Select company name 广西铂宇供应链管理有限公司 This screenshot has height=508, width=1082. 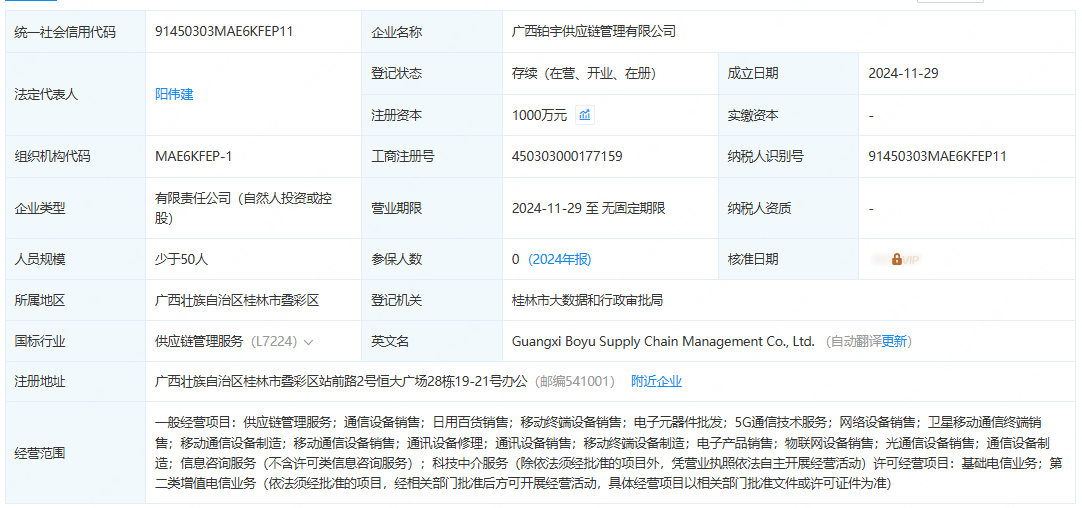click(593, 31)
